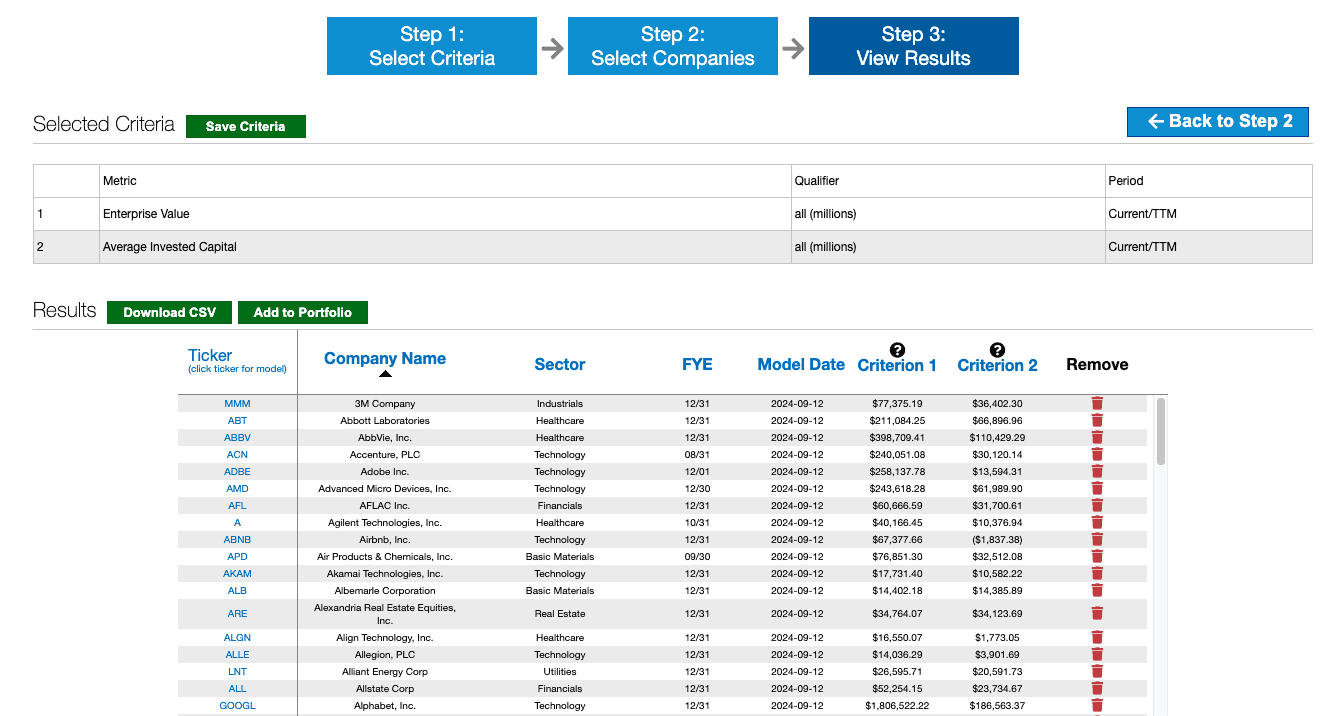The height and width of the screenshot is (716, 1338).
Task: Remove 3M Company with its trash icon
Action: [x=1097, y=404]
